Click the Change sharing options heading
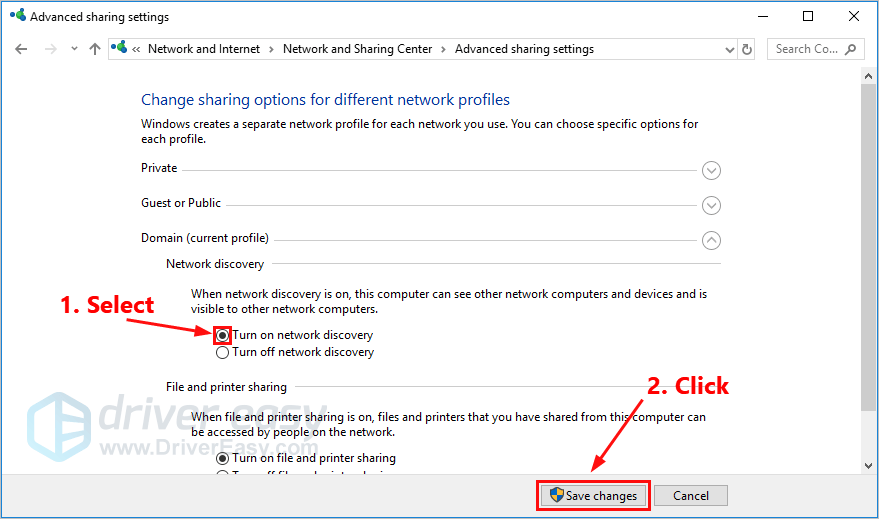The image size is (879, 519). pyautogui.click(x=325, y=100)
